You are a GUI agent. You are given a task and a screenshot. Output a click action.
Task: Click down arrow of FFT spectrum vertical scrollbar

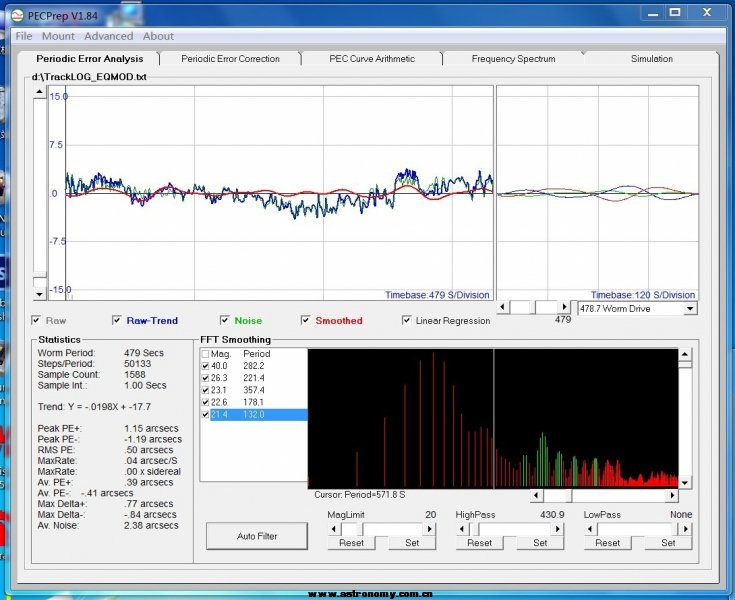(x=685, y=482)
